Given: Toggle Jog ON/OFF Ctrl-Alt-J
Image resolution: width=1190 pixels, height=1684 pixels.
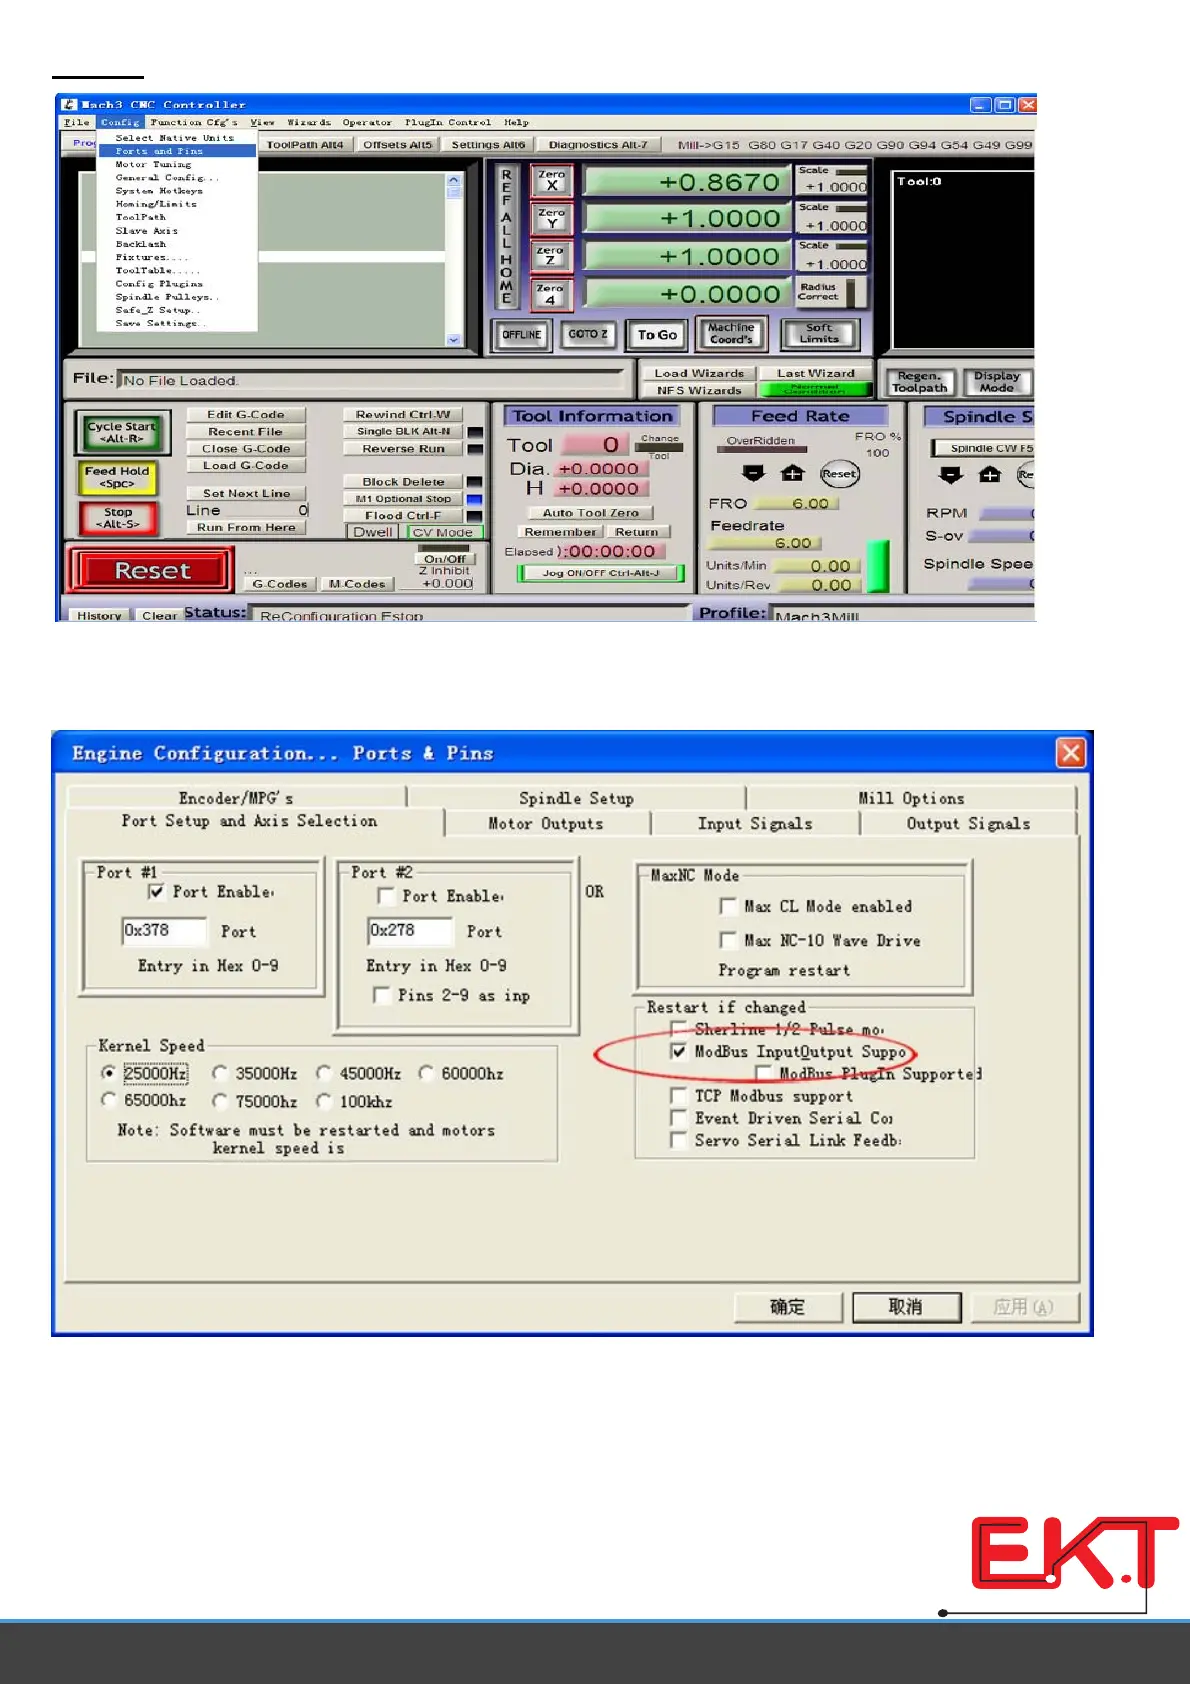Looking at the screenshot, I should 601,573.
